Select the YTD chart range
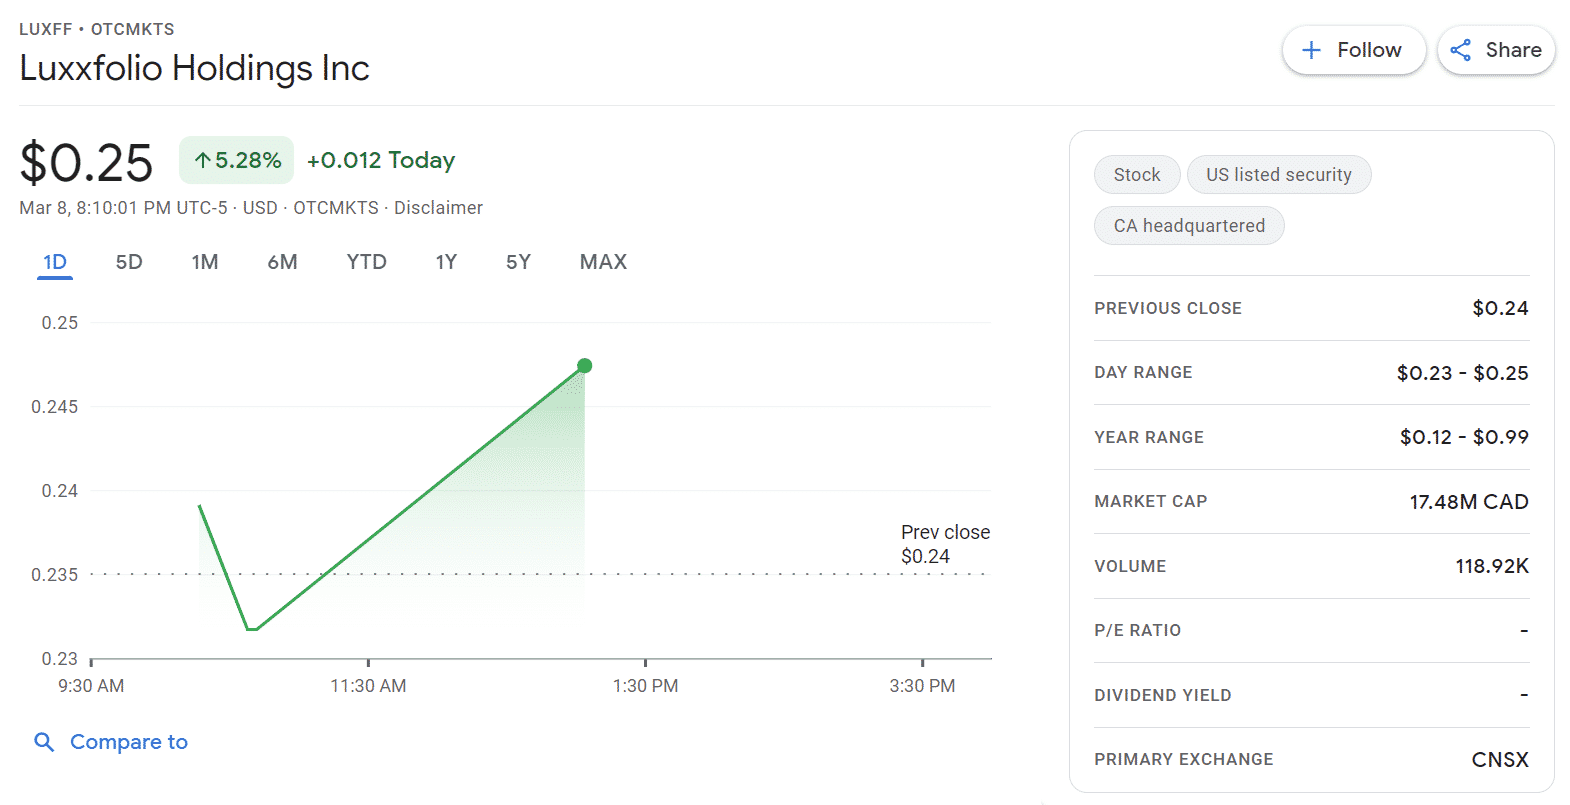The width and height of the screenshot is (1570, 805). [366, 262]
